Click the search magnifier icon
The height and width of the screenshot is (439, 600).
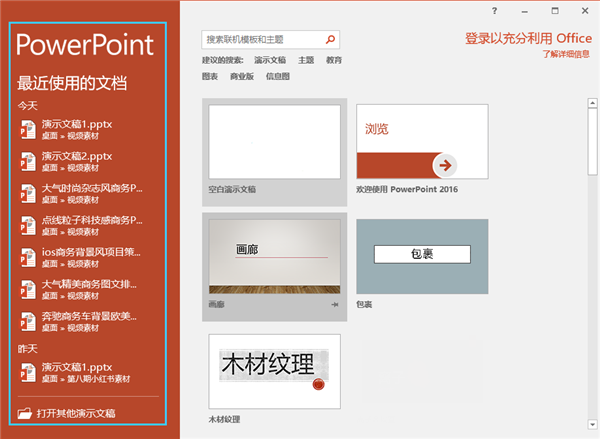pyautogui.click(x=330, y=39)
